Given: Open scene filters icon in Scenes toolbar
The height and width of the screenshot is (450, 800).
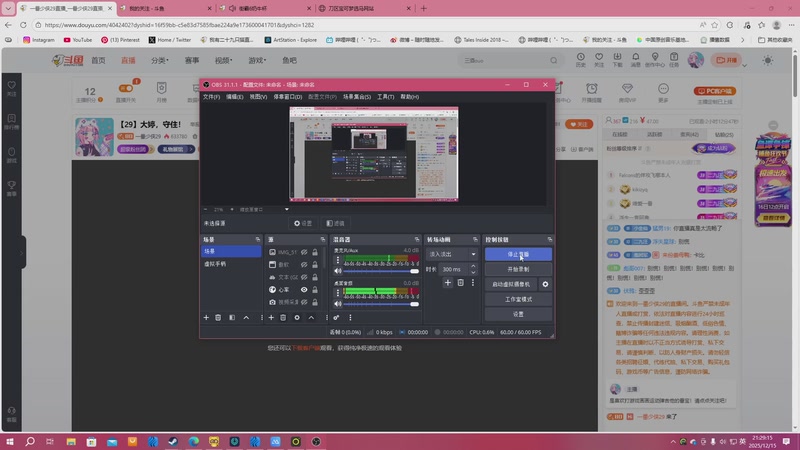Looking at the screenshot, I should click(232, 317).
